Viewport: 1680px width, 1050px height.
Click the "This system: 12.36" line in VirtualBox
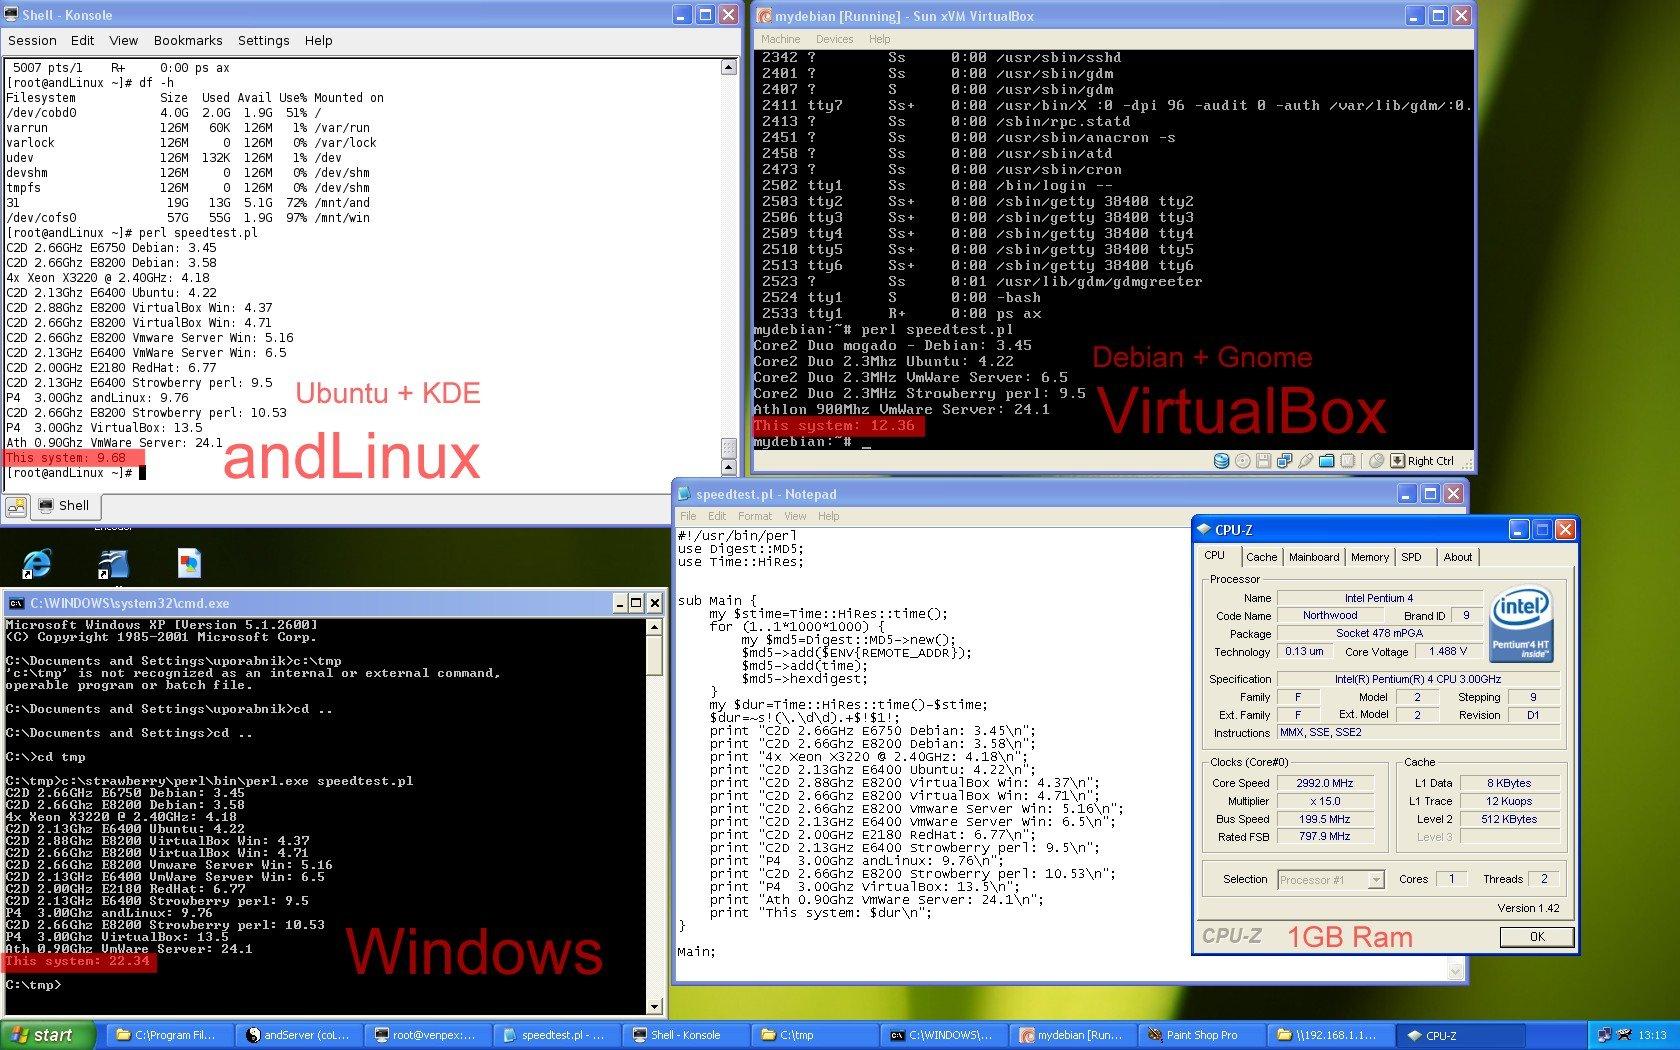[x=834, y=425]
